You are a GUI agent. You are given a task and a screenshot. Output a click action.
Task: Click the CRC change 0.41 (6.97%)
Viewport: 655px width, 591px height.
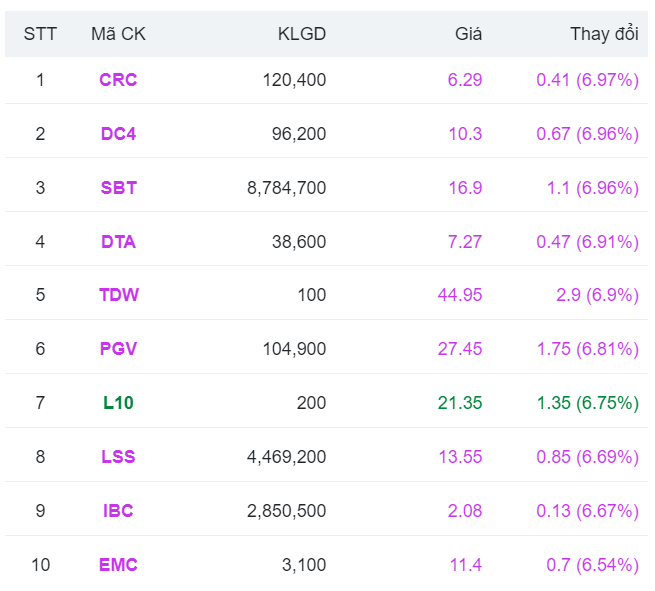pos(587,80)
